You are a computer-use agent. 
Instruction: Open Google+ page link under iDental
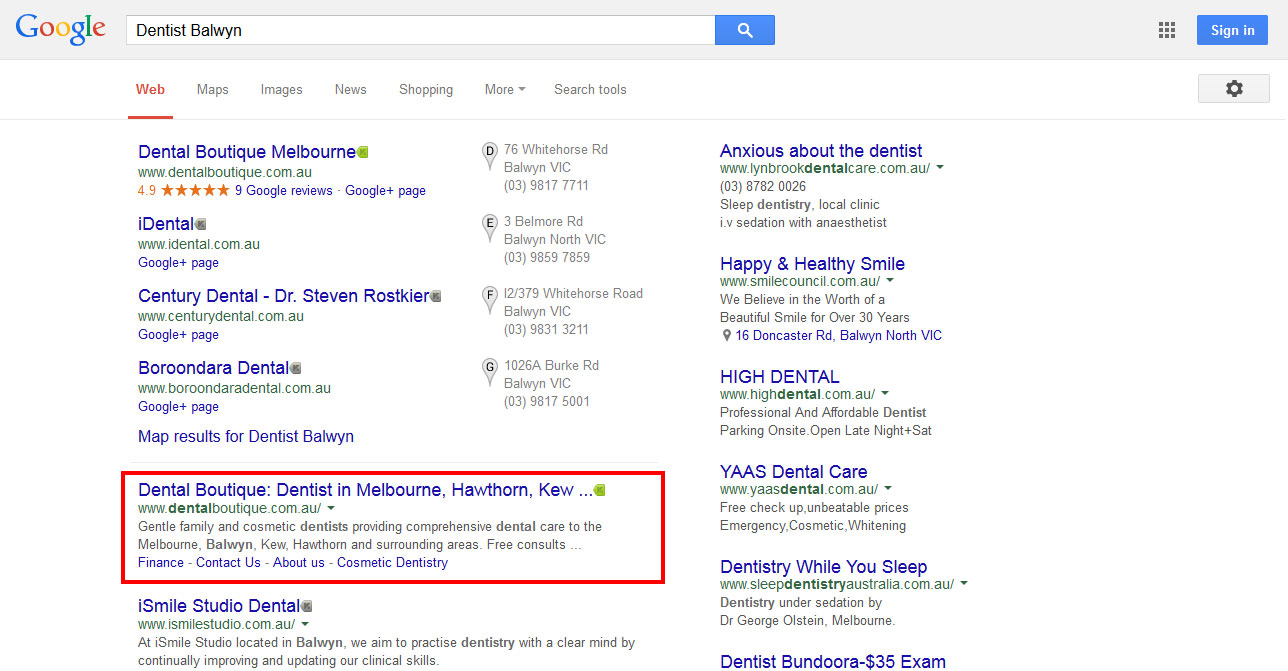pos(178,262)
